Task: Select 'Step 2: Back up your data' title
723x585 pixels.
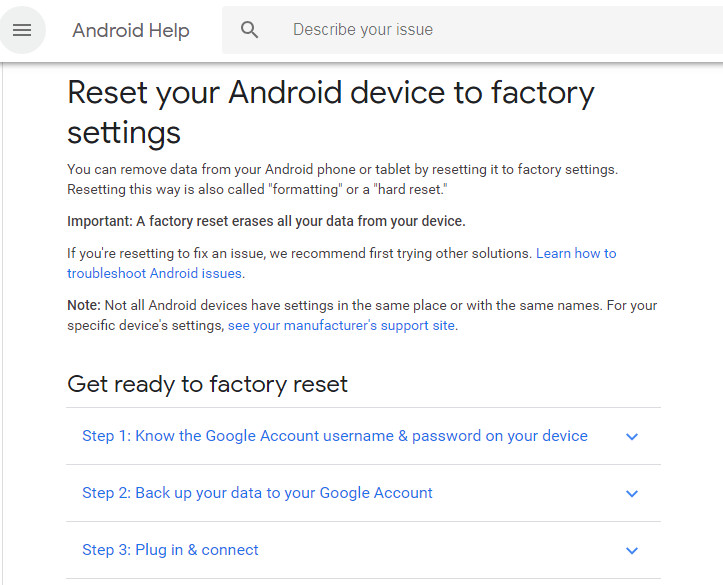Action: [257, 493]
